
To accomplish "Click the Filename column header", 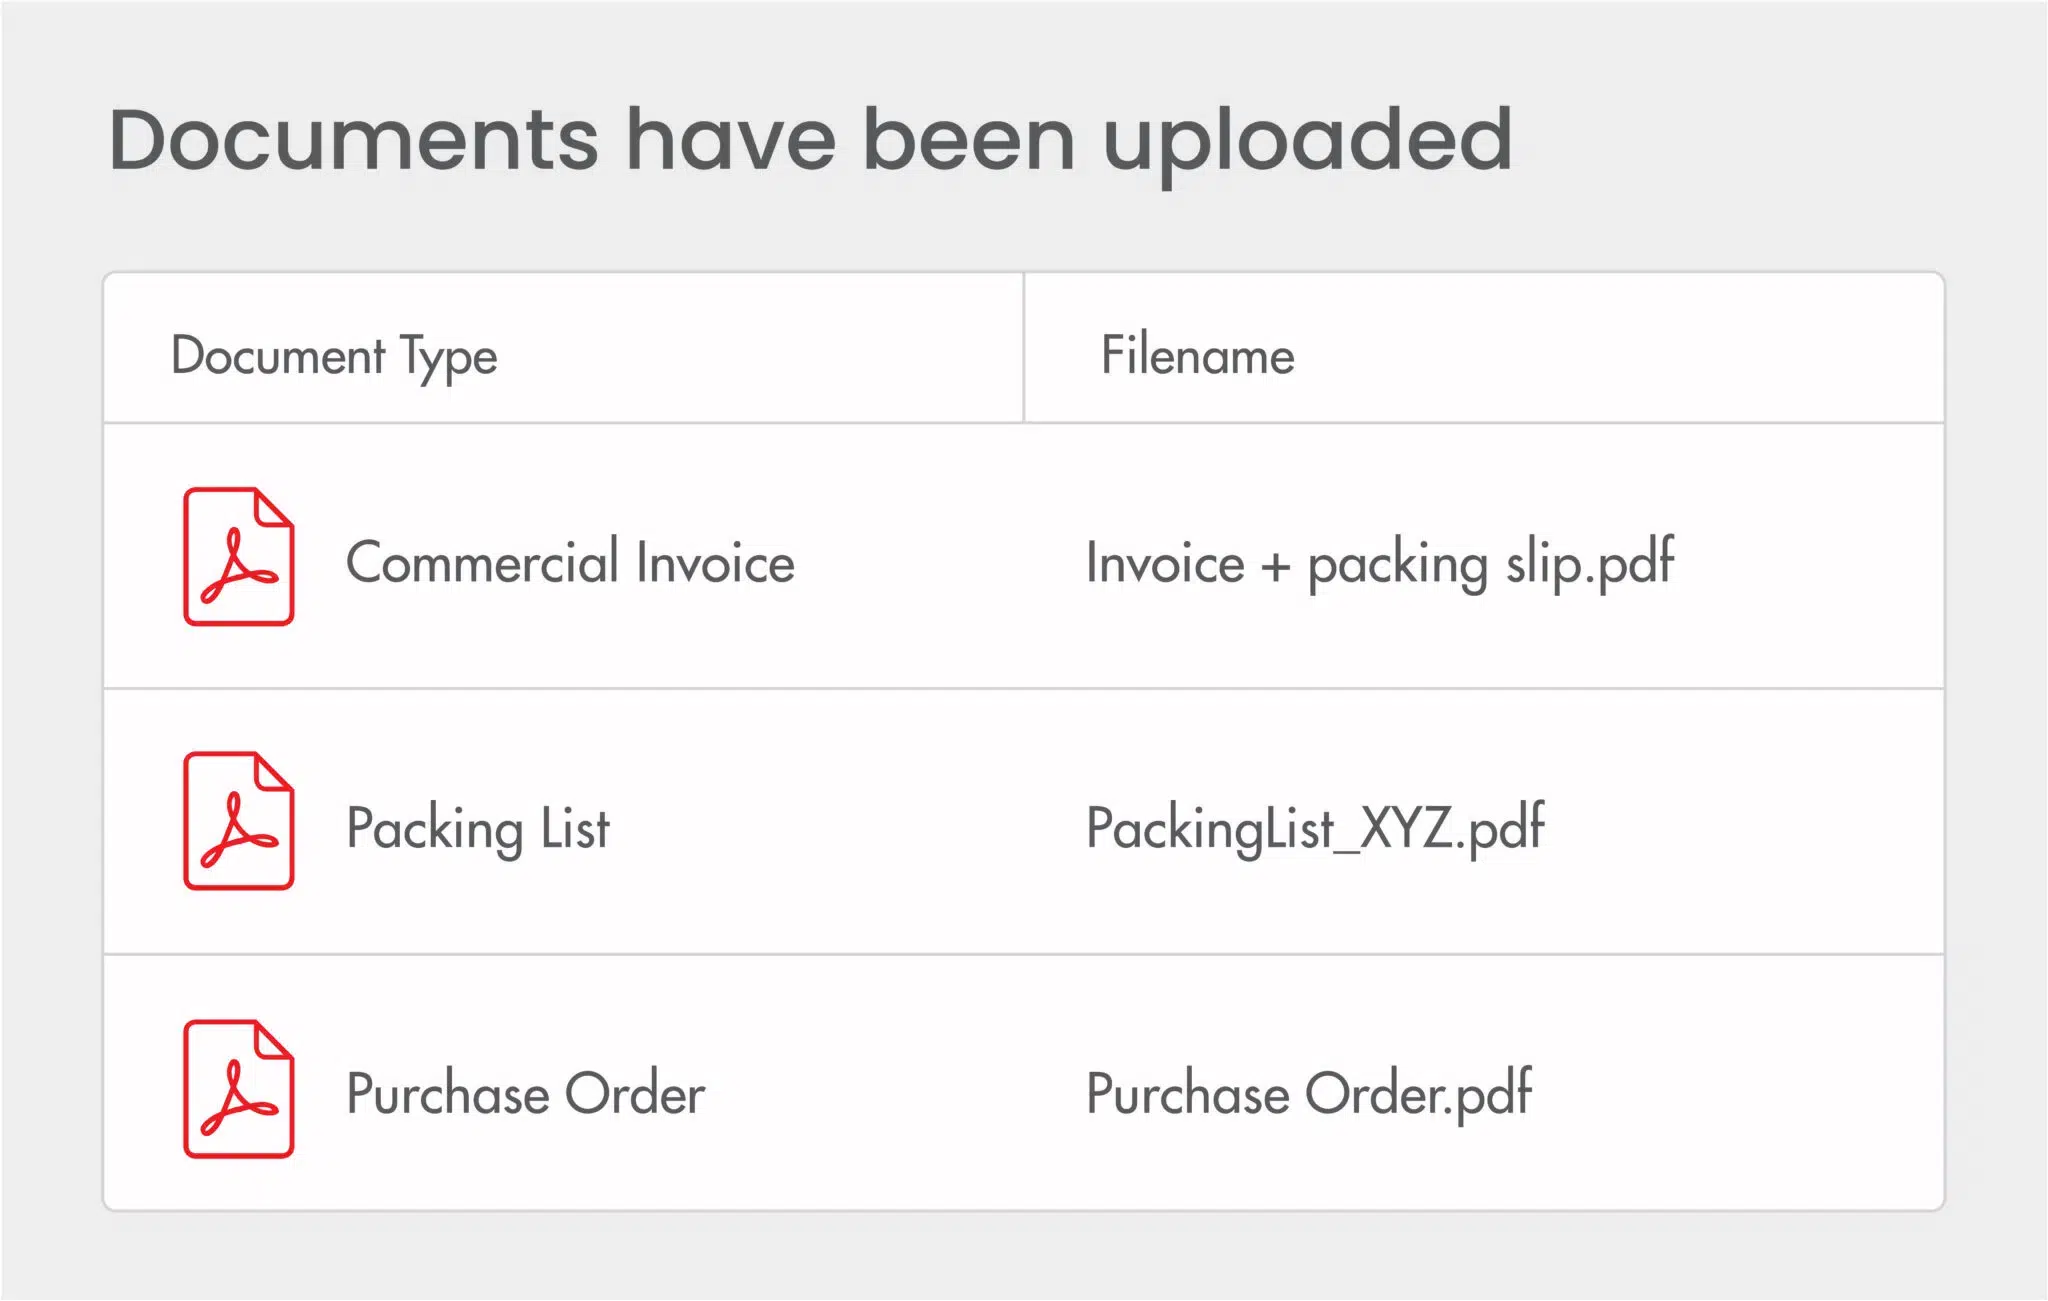I will click(x=1197, y=355).
